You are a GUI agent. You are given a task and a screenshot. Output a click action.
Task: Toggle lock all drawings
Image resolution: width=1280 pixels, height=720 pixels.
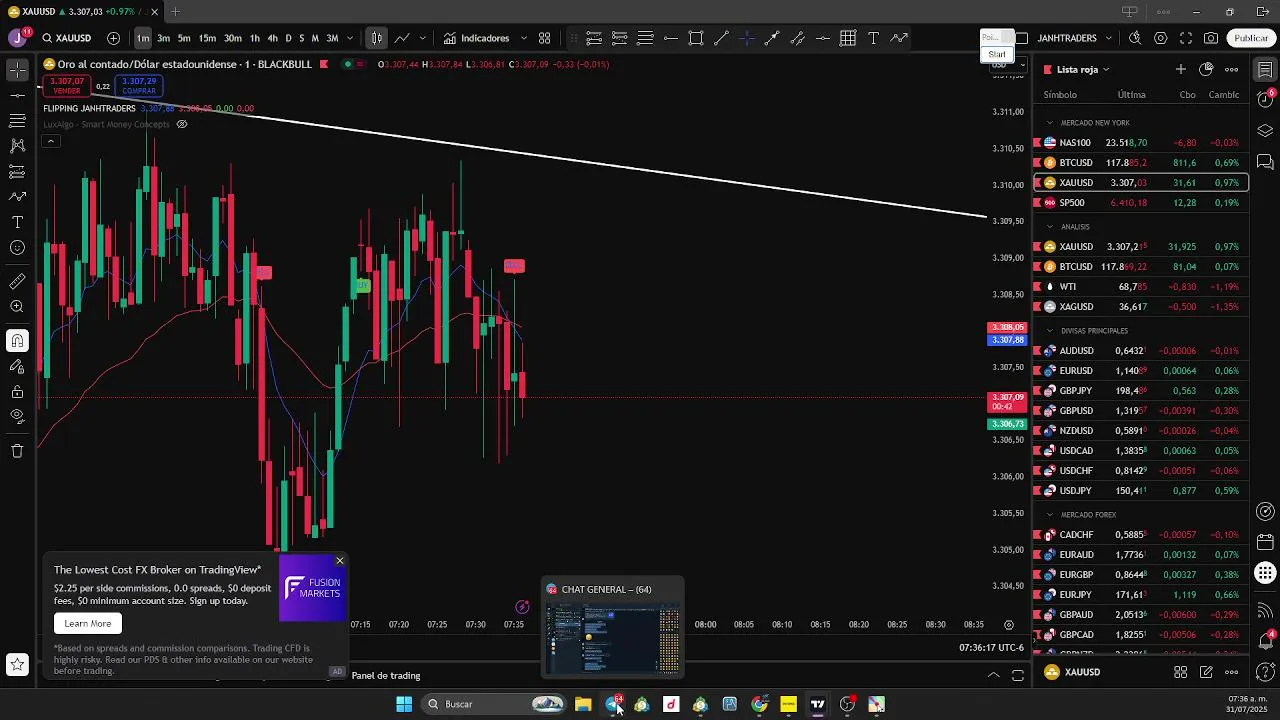(x=17, y=392)
